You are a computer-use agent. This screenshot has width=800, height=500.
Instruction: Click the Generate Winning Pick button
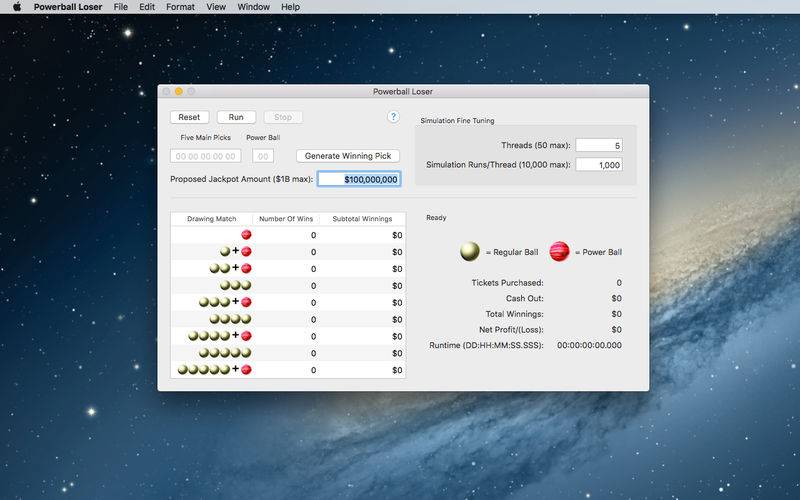click(x=348, y=156)
